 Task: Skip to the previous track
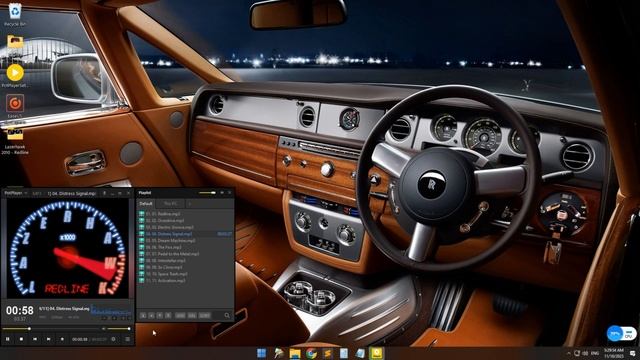click(35, 339)
